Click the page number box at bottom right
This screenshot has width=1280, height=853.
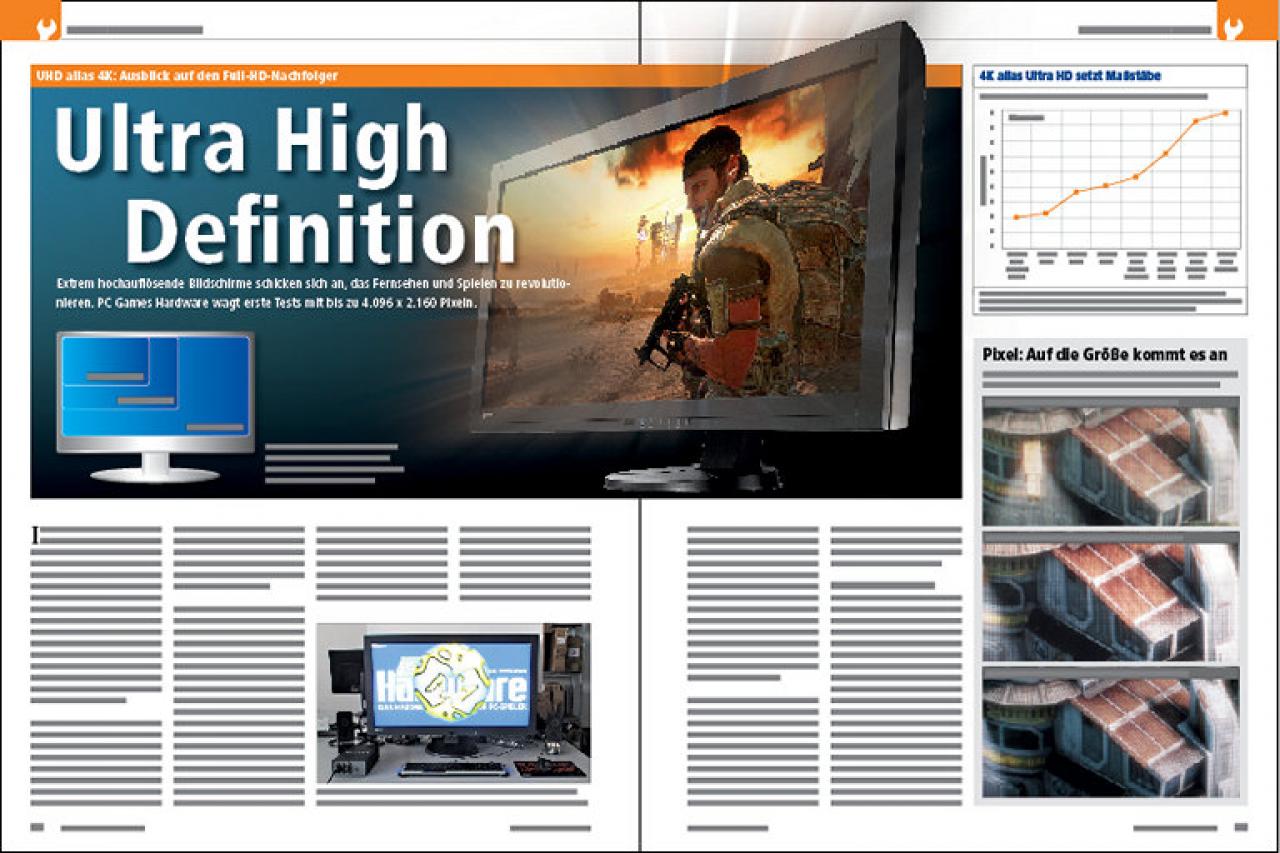pos(1241,827)
